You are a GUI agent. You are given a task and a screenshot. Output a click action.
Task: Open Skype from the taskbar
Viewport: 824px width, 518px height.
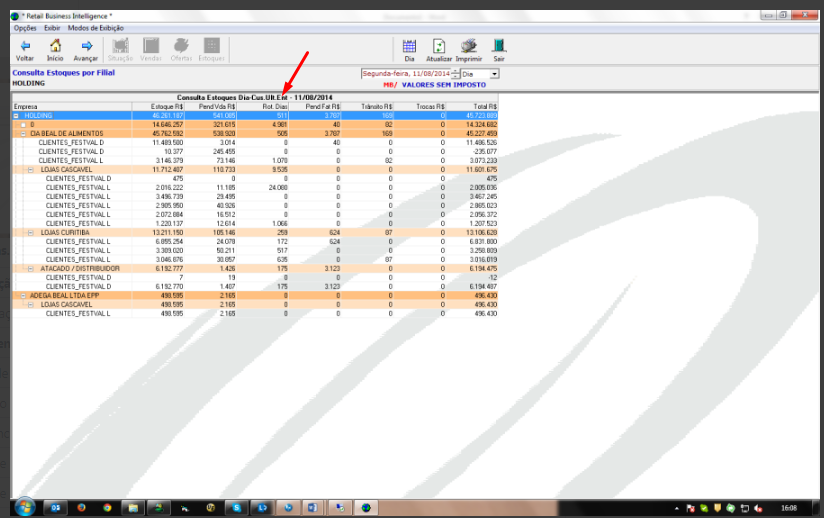236,507
